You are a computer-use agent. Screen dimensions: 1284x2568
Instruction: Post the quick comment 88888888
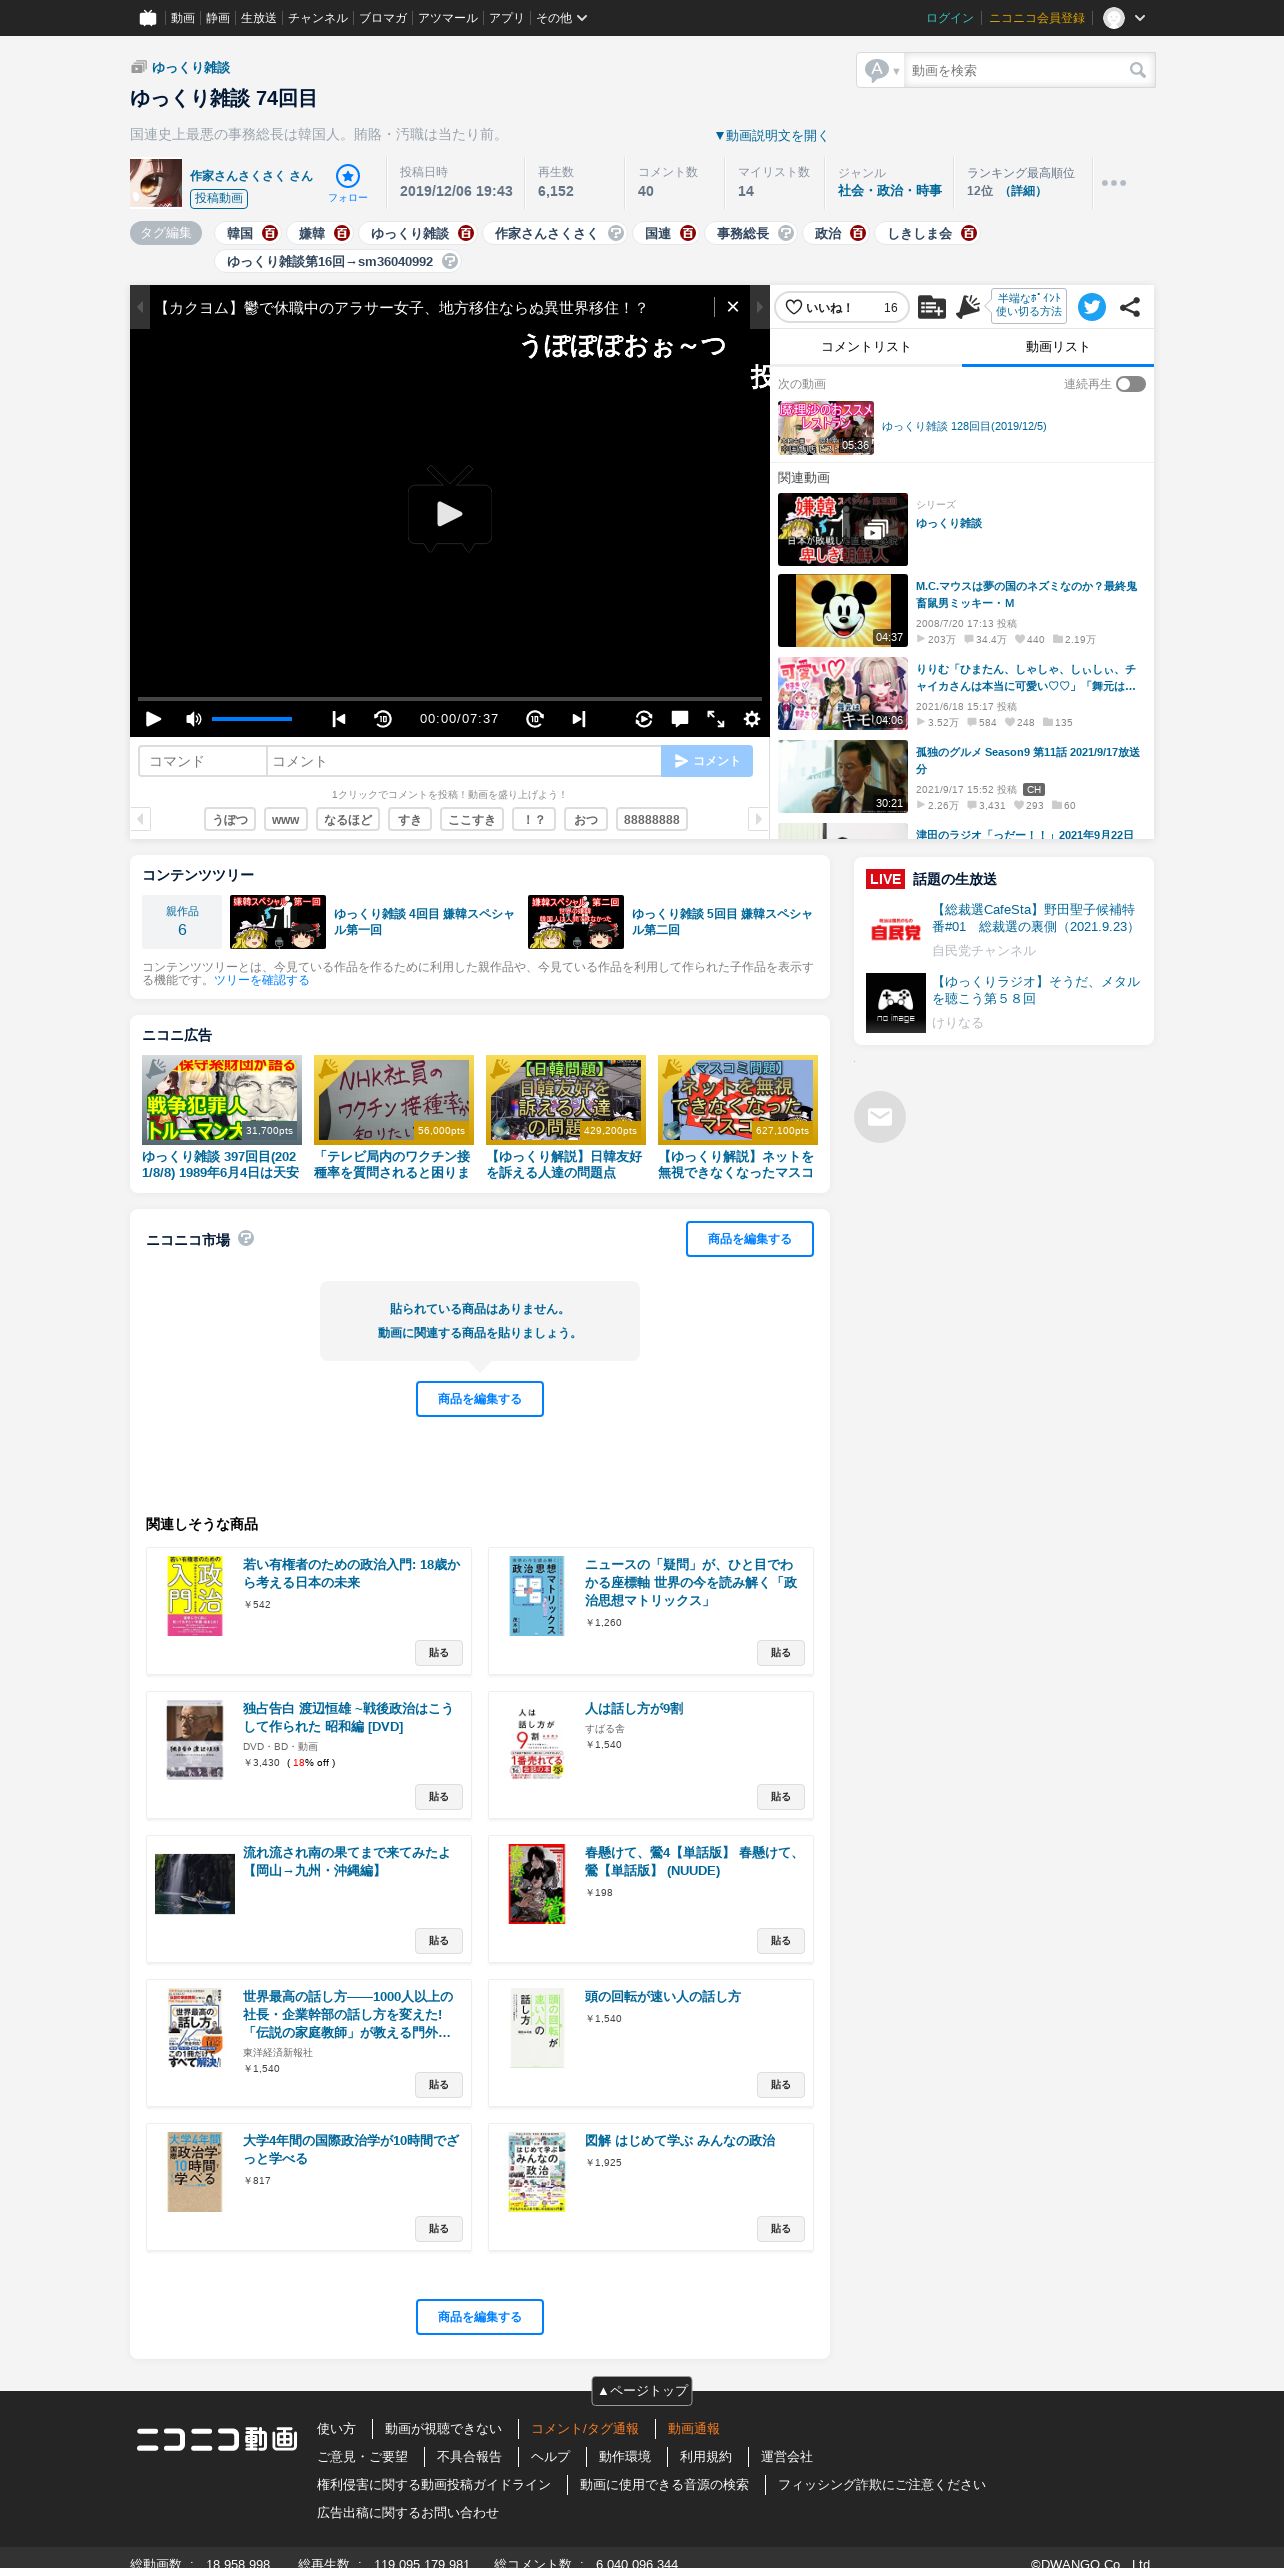point(652,820)
